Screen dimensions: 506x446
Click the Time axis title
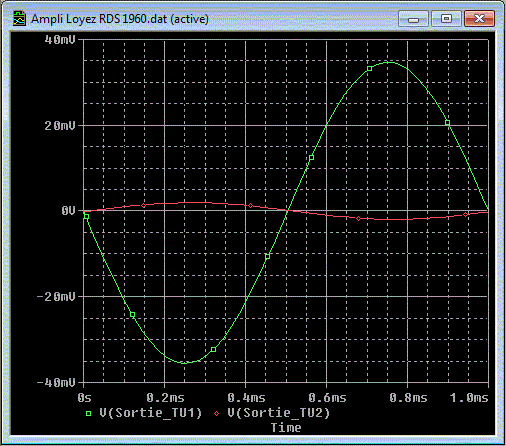coord(286,427)
